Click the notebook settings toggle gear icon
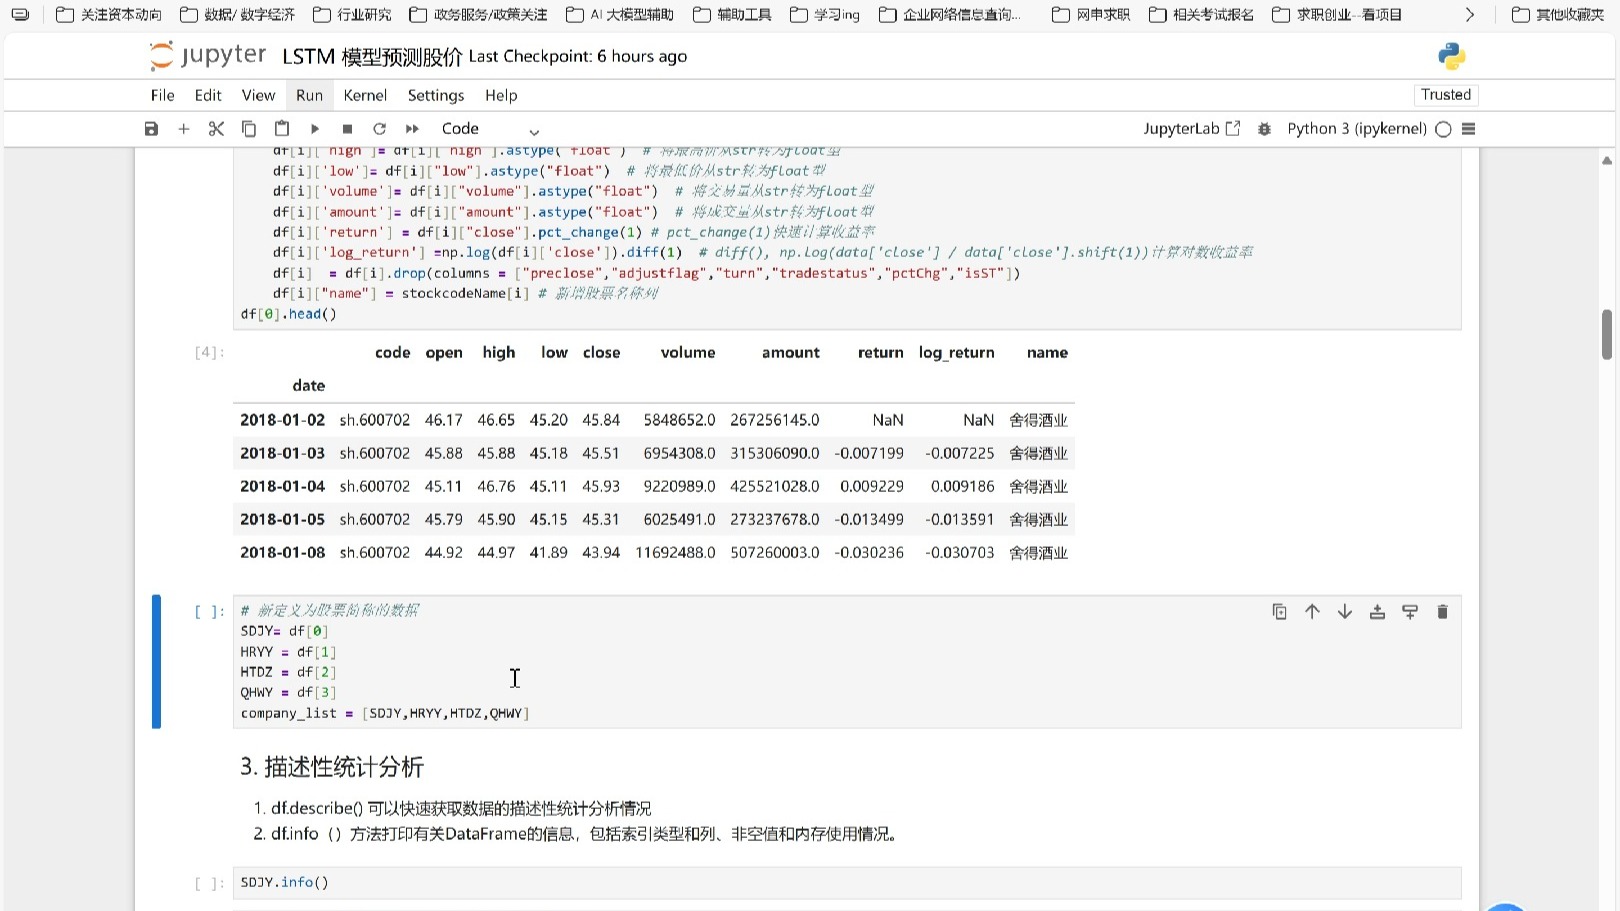The image size is (1620, 911). (1264, 128)
